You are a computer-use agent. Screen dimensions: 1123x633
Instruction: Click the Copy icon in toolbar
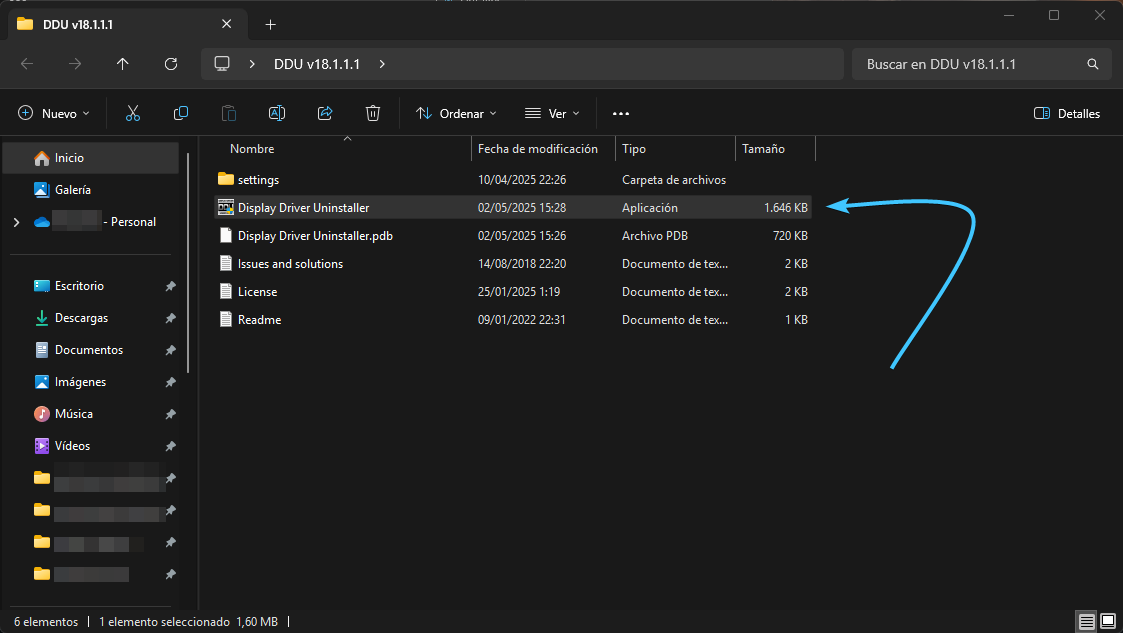tap(181, 113)
